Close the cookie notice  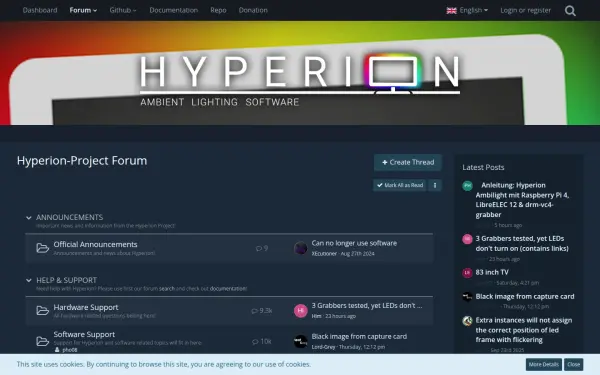573,364
